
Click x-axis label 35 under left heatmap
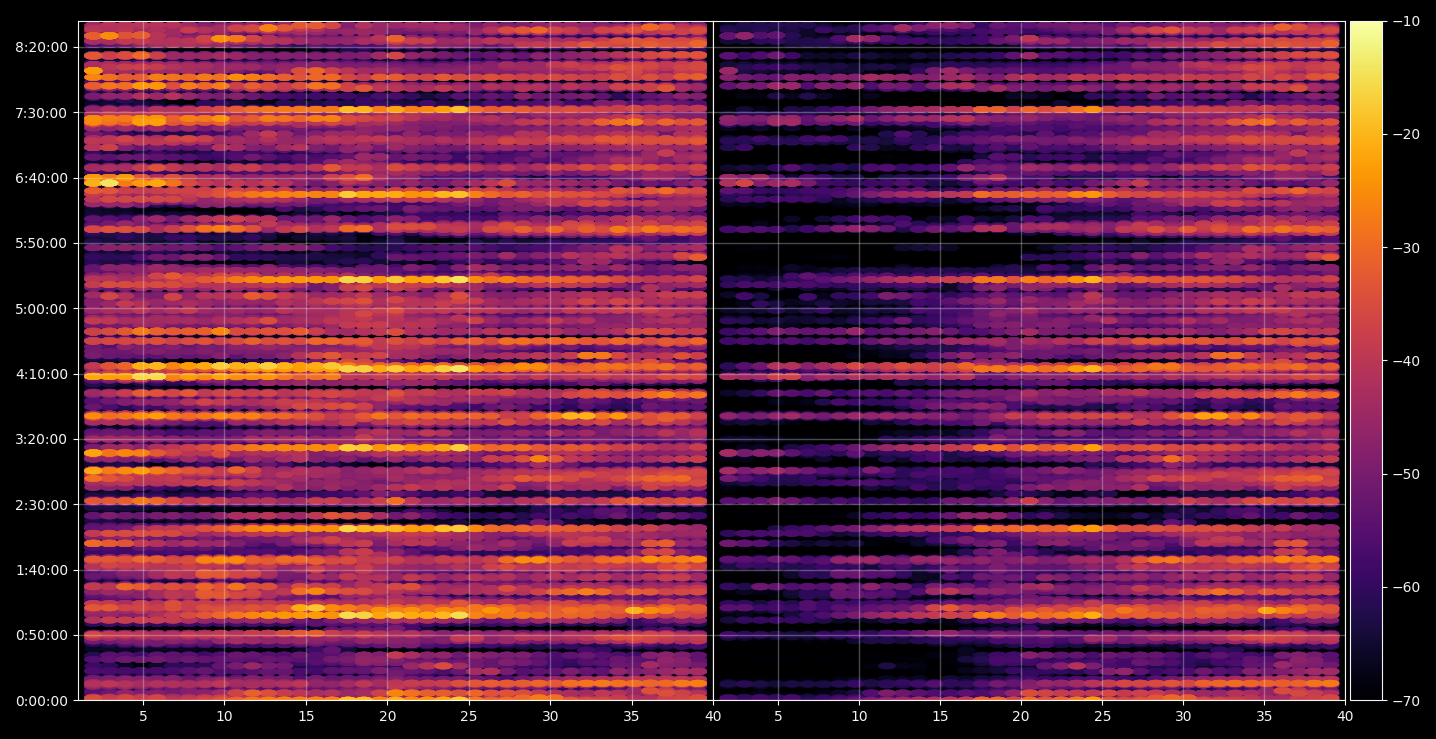[x=632, y=716]
